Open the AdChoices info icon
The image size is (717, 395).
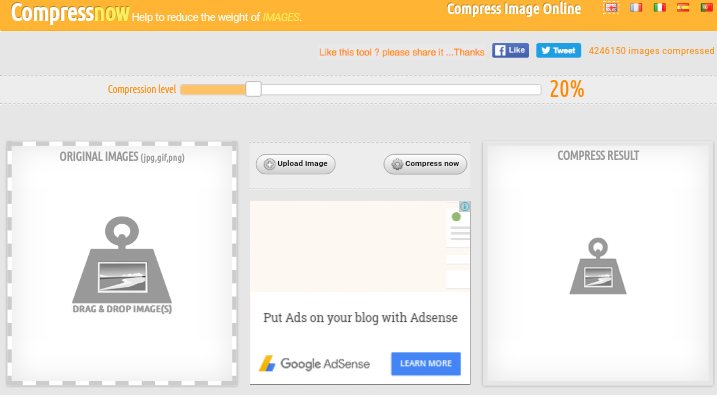465,207
